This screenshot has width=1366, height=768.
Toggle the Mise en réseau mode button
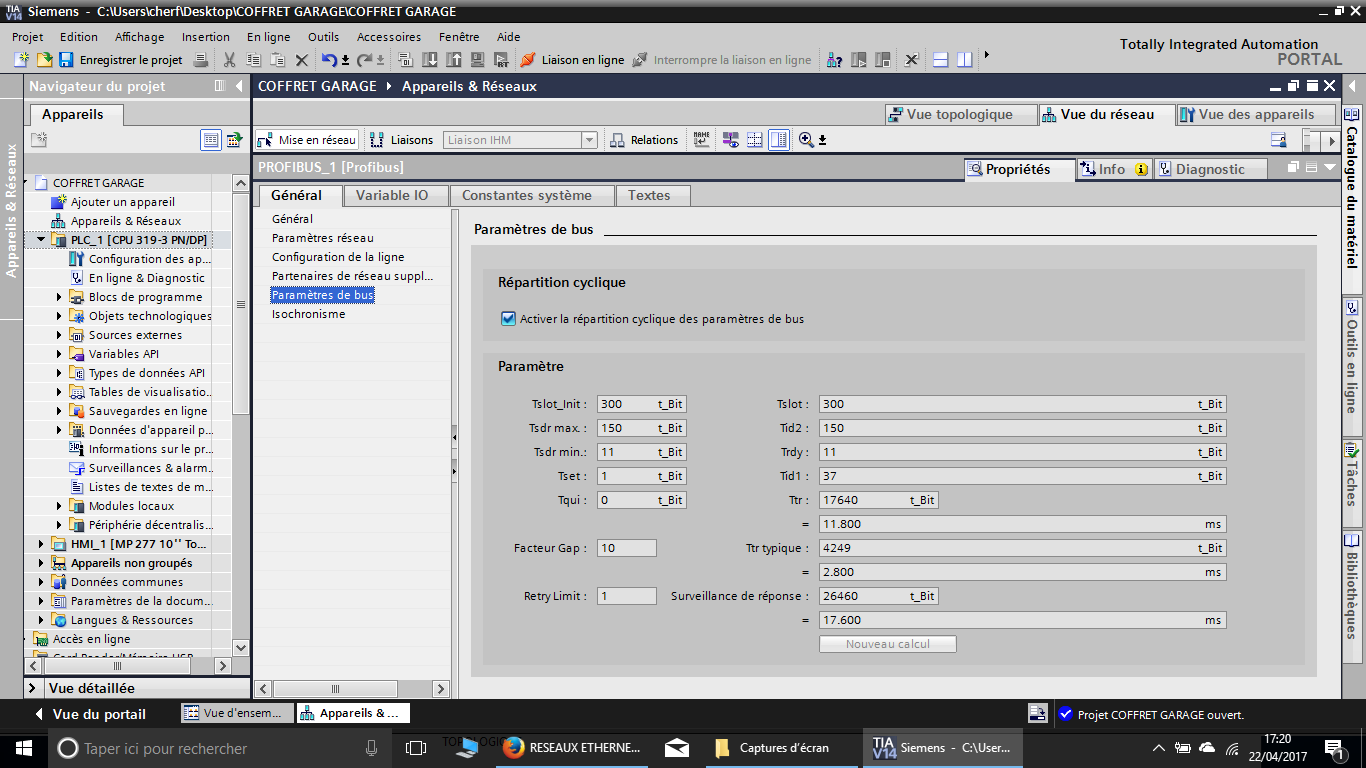pyautogui.click(x=307, y=140)
